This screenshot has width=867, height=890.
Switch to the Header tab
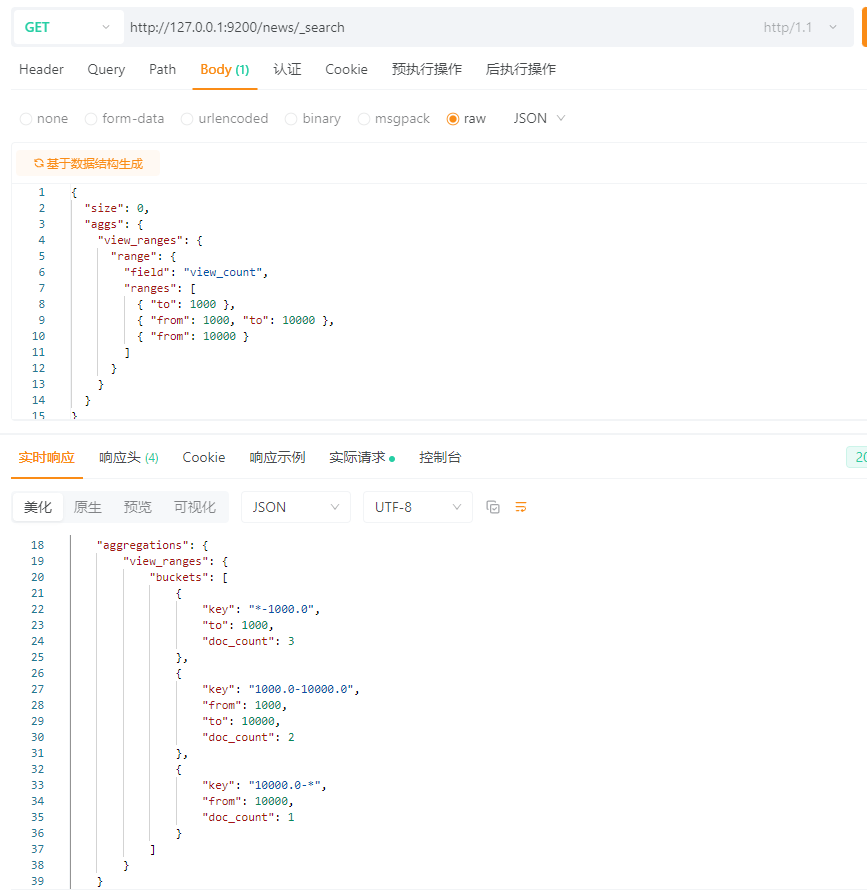pyautogui.click(x=41, y=69)
